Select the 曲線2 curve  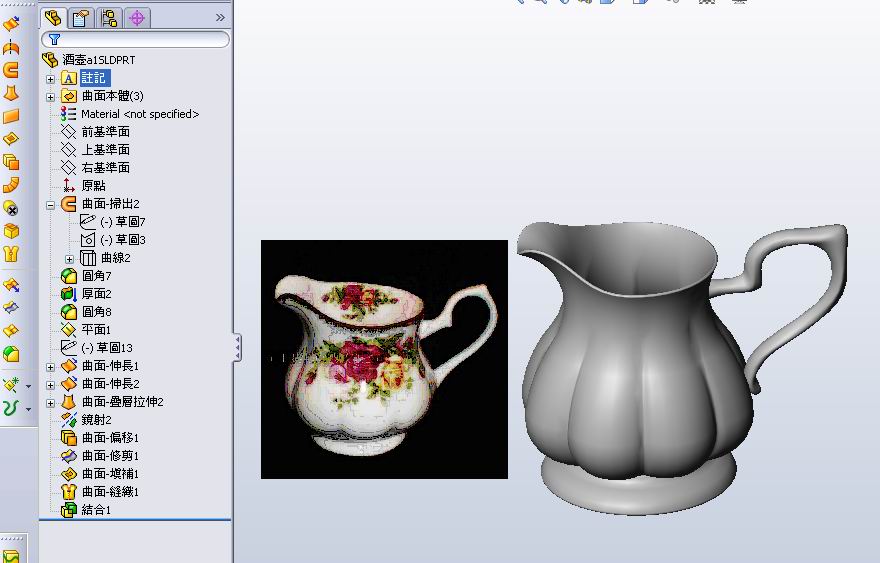115,258
